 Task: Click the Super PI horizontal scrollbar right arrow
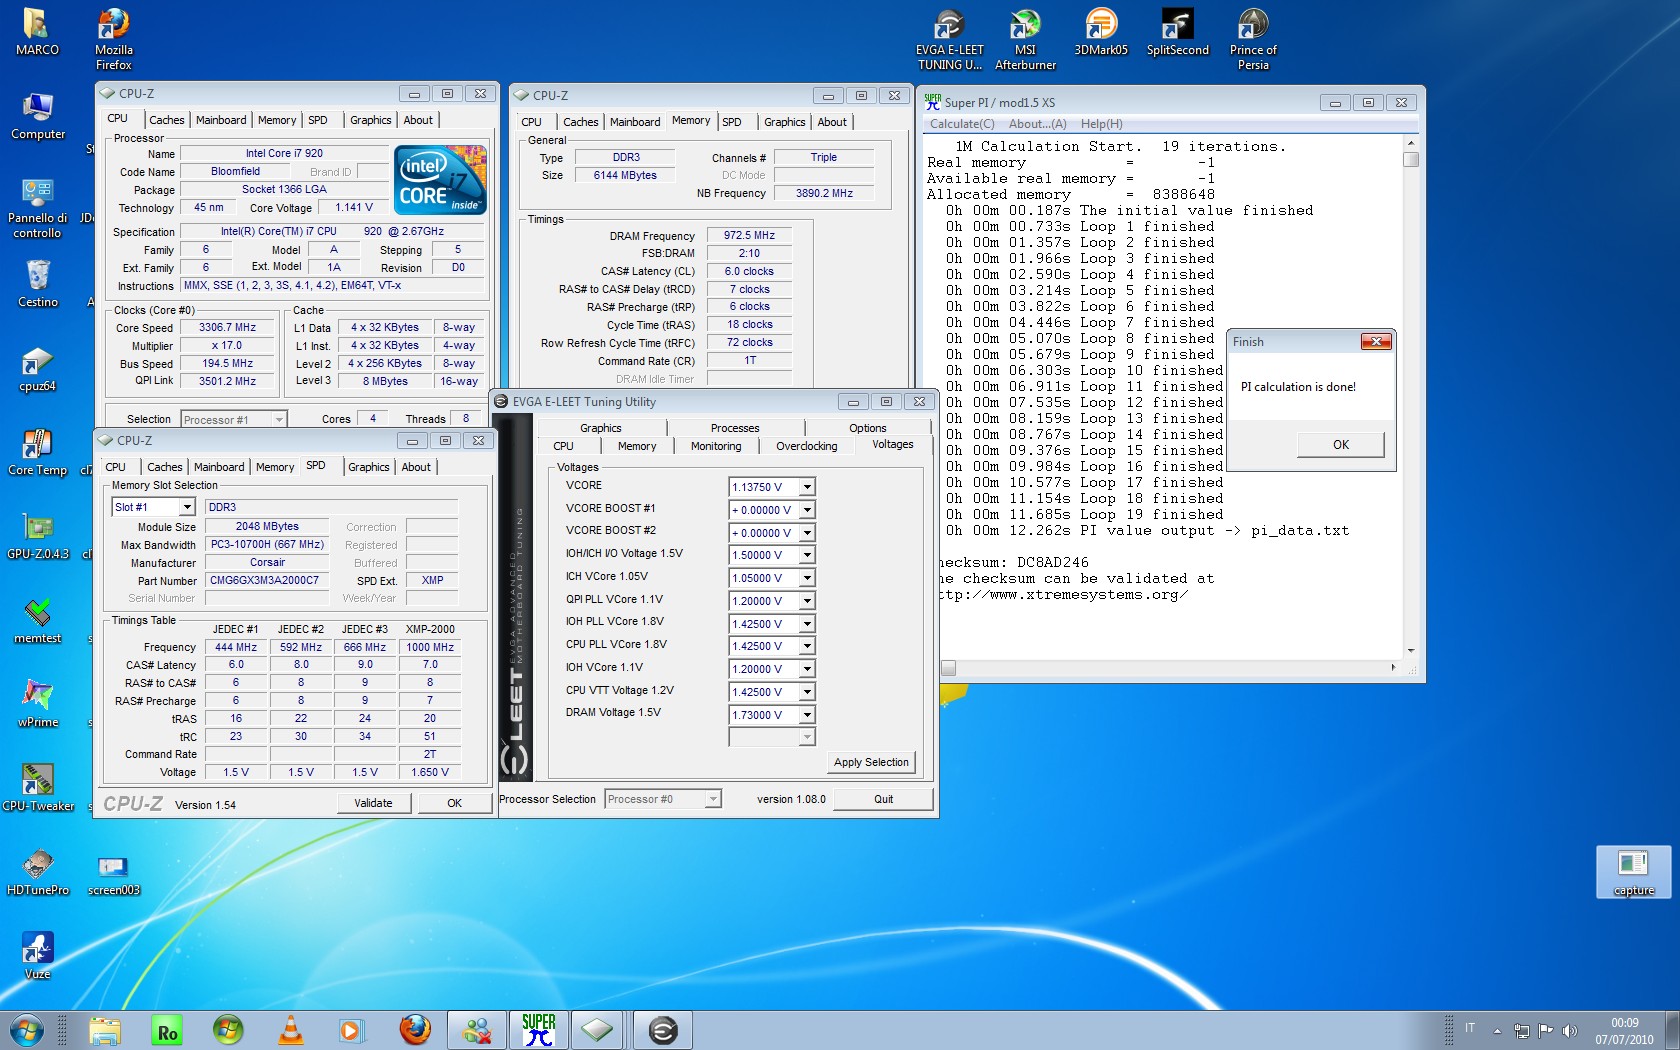[1394, 667]
